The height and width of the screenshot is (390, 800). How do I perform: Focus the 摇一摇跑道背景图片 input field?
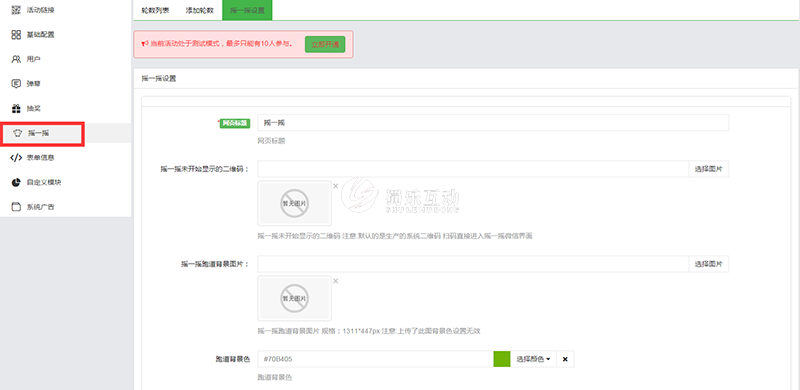click(473, 264)
